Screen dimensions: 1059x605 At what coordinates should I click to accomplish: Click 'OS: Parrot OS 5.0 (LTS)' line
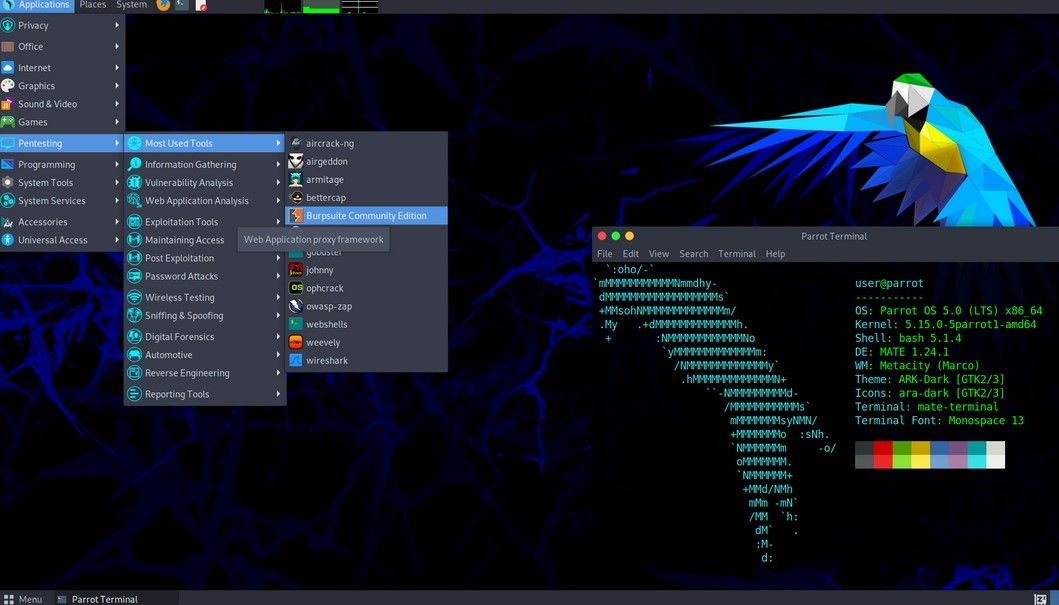tap(948, 311)
